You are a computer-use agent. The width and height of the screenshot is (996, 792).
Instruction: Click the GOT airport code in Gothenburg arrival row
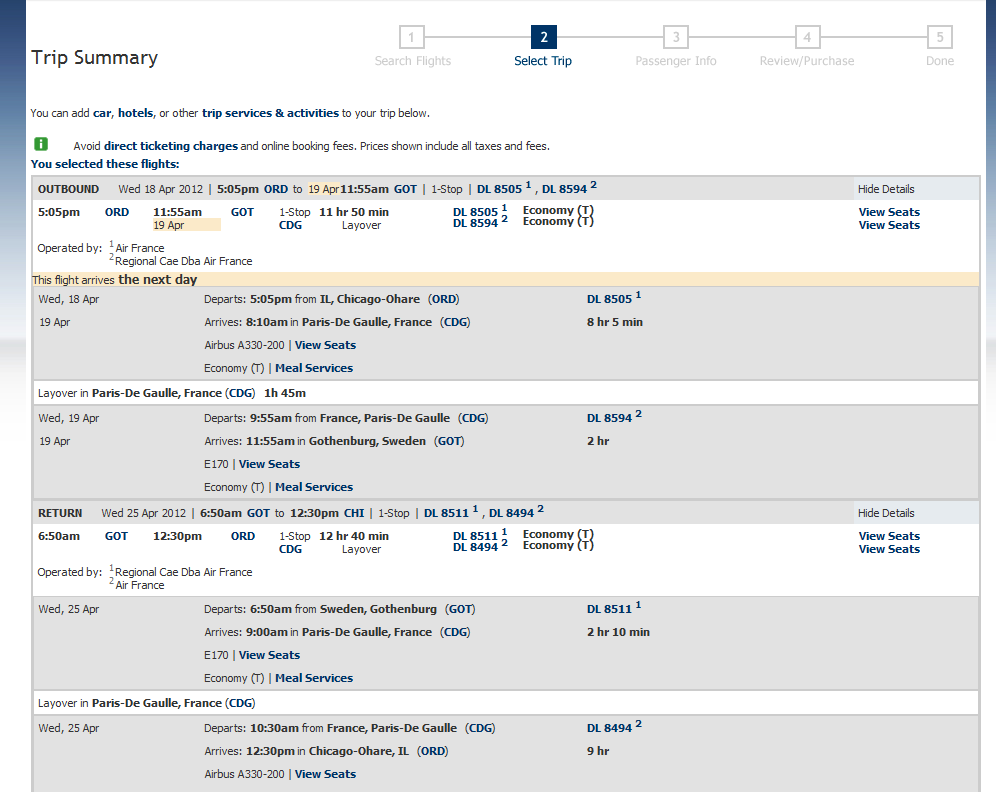point(450,441)
